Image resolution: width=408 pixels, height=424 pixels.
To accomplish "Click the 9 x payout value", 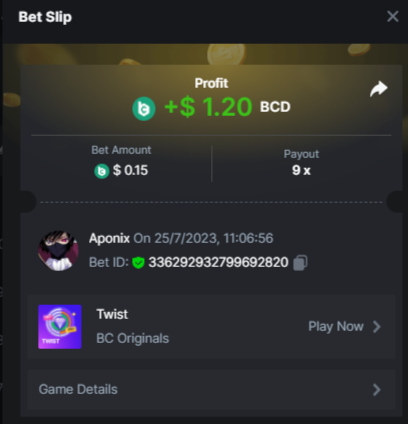I will click(x=301, y=170).
